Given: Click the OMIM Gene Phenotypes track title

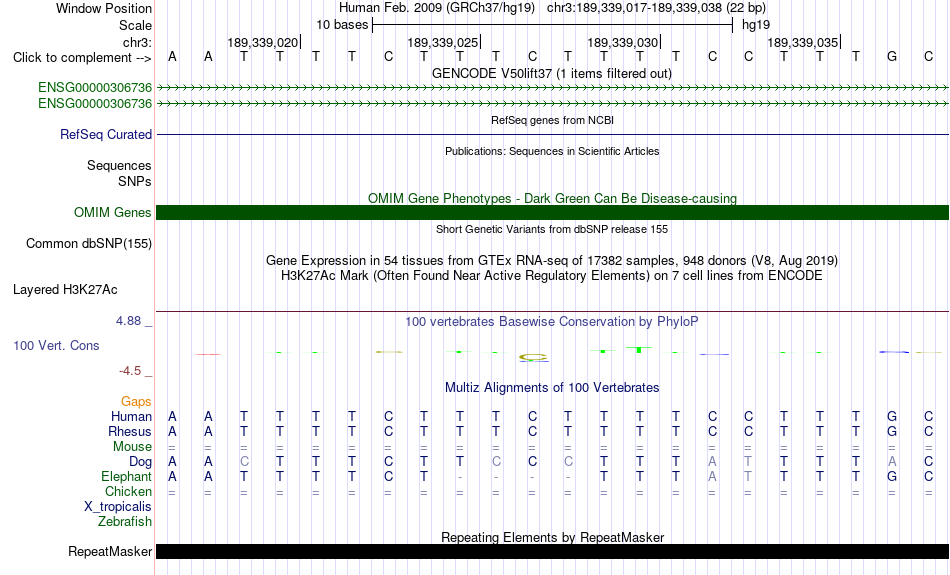Looking at the screenshot, I should click(552, 198).
